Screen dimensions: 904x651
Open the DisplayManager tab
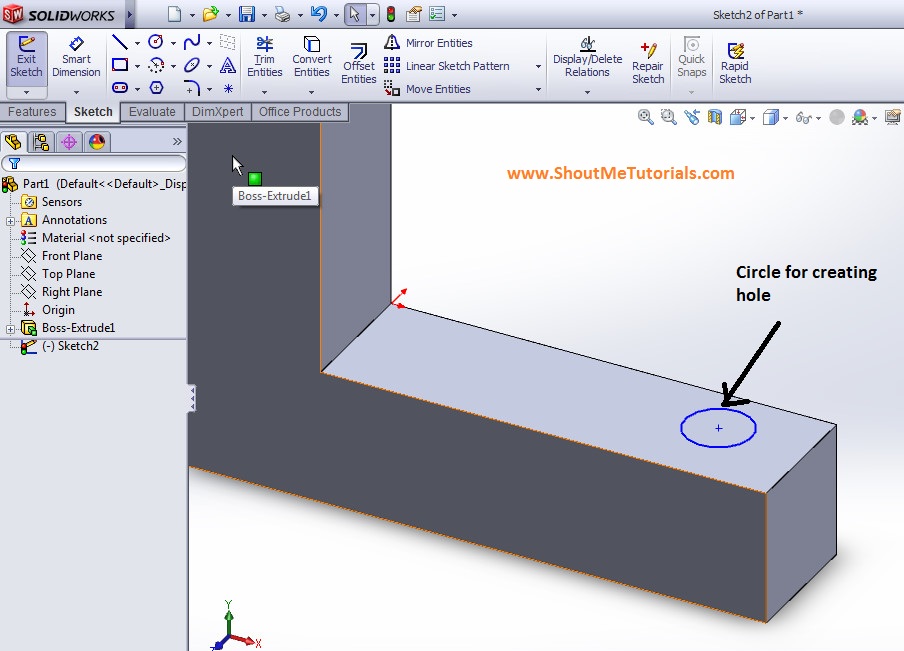[97, 142]
